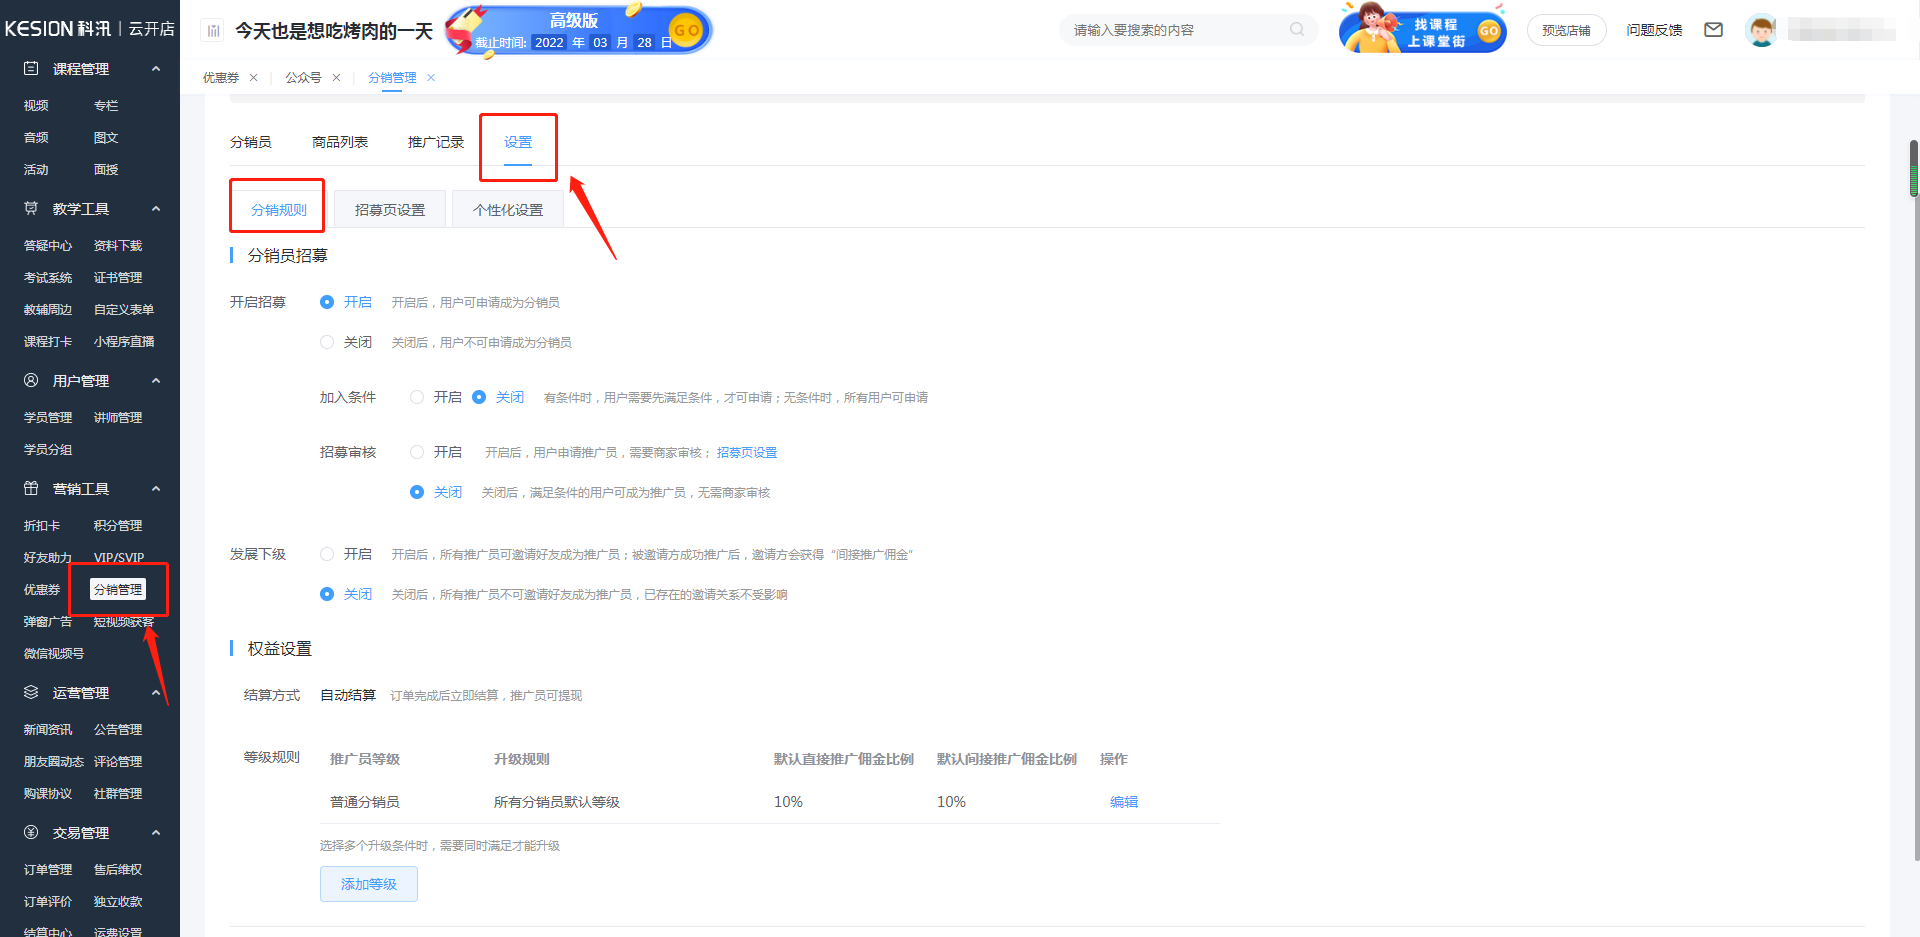This screenshot has height=937, width=1920.
Task: Click the search magnifier icon
Action: coord(1297,30)
